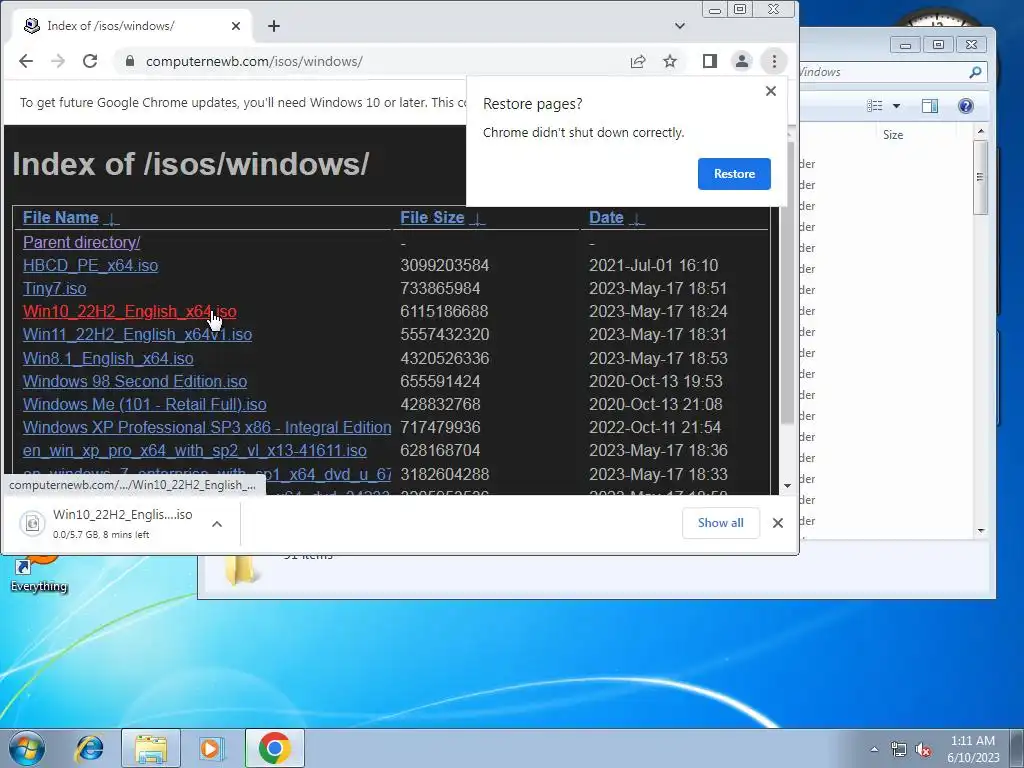Go back using Chrome's back arrow
1024x768 pixels.
25,61
